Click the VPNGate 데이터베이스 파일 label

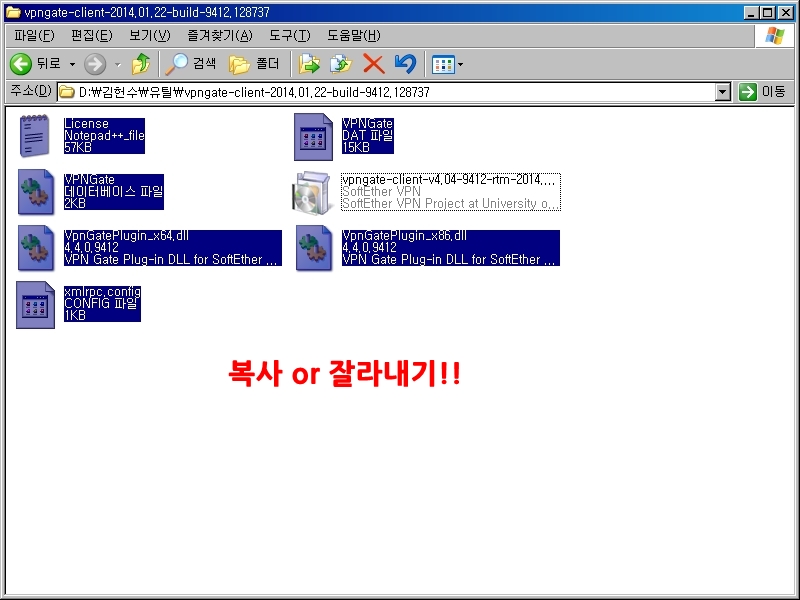pos(114,192)
